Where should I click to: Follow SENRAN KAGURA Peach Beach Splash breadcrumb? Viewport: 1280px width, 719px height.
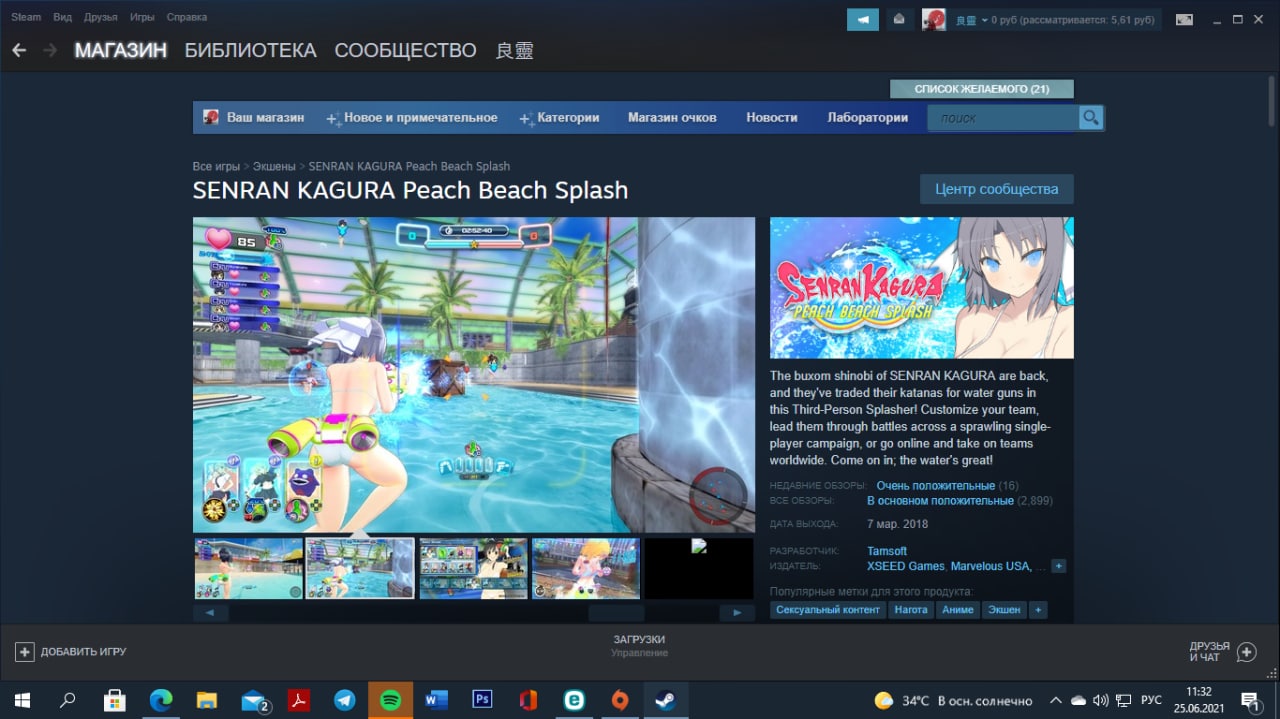point(409,166)
